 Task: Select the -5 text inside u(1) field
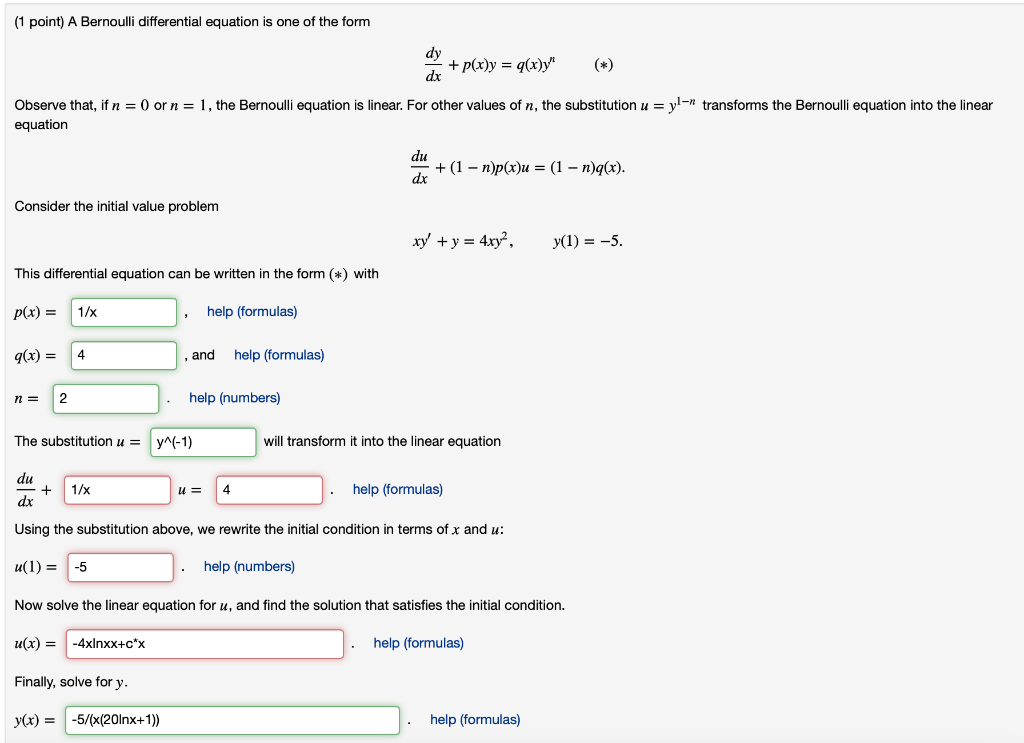coord(83,567)
